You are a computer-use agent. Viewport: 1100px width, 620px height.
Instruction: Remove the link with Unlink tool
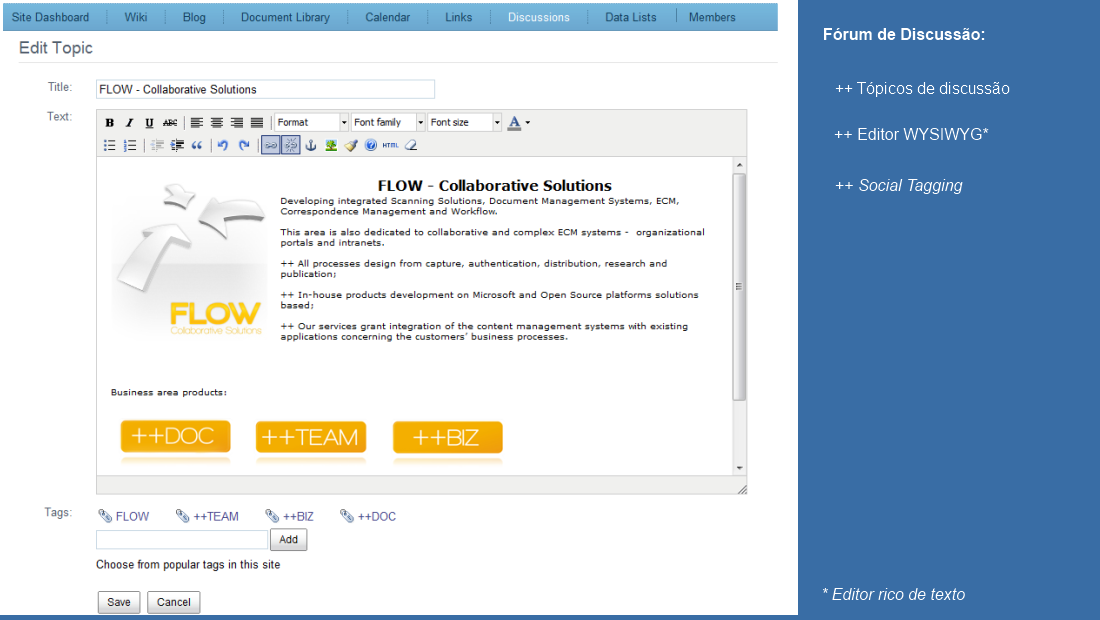pos(290,145)
